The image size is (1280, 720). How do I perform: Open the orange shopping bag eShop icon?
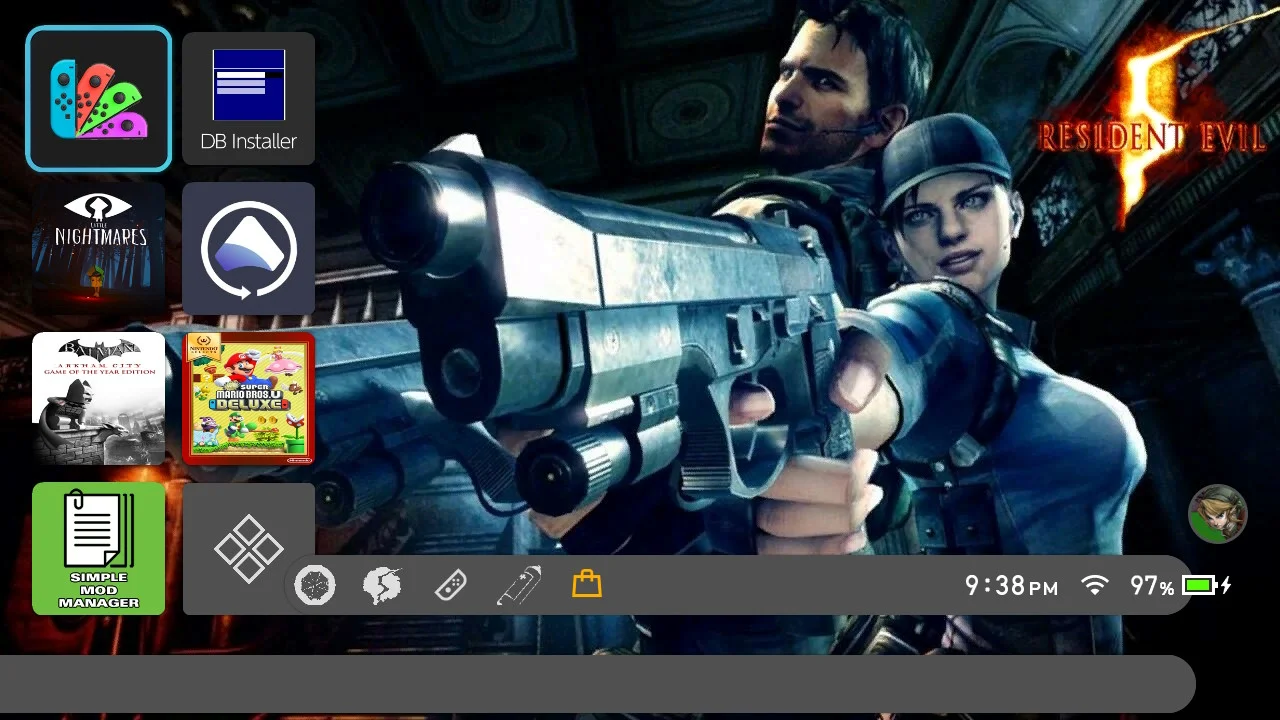pos(587,584)
